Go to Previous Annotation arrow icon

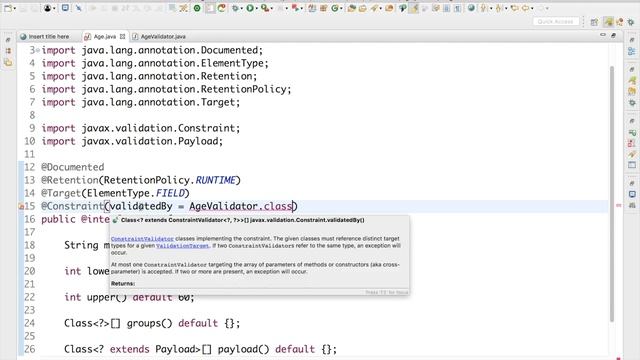[499, 8]
